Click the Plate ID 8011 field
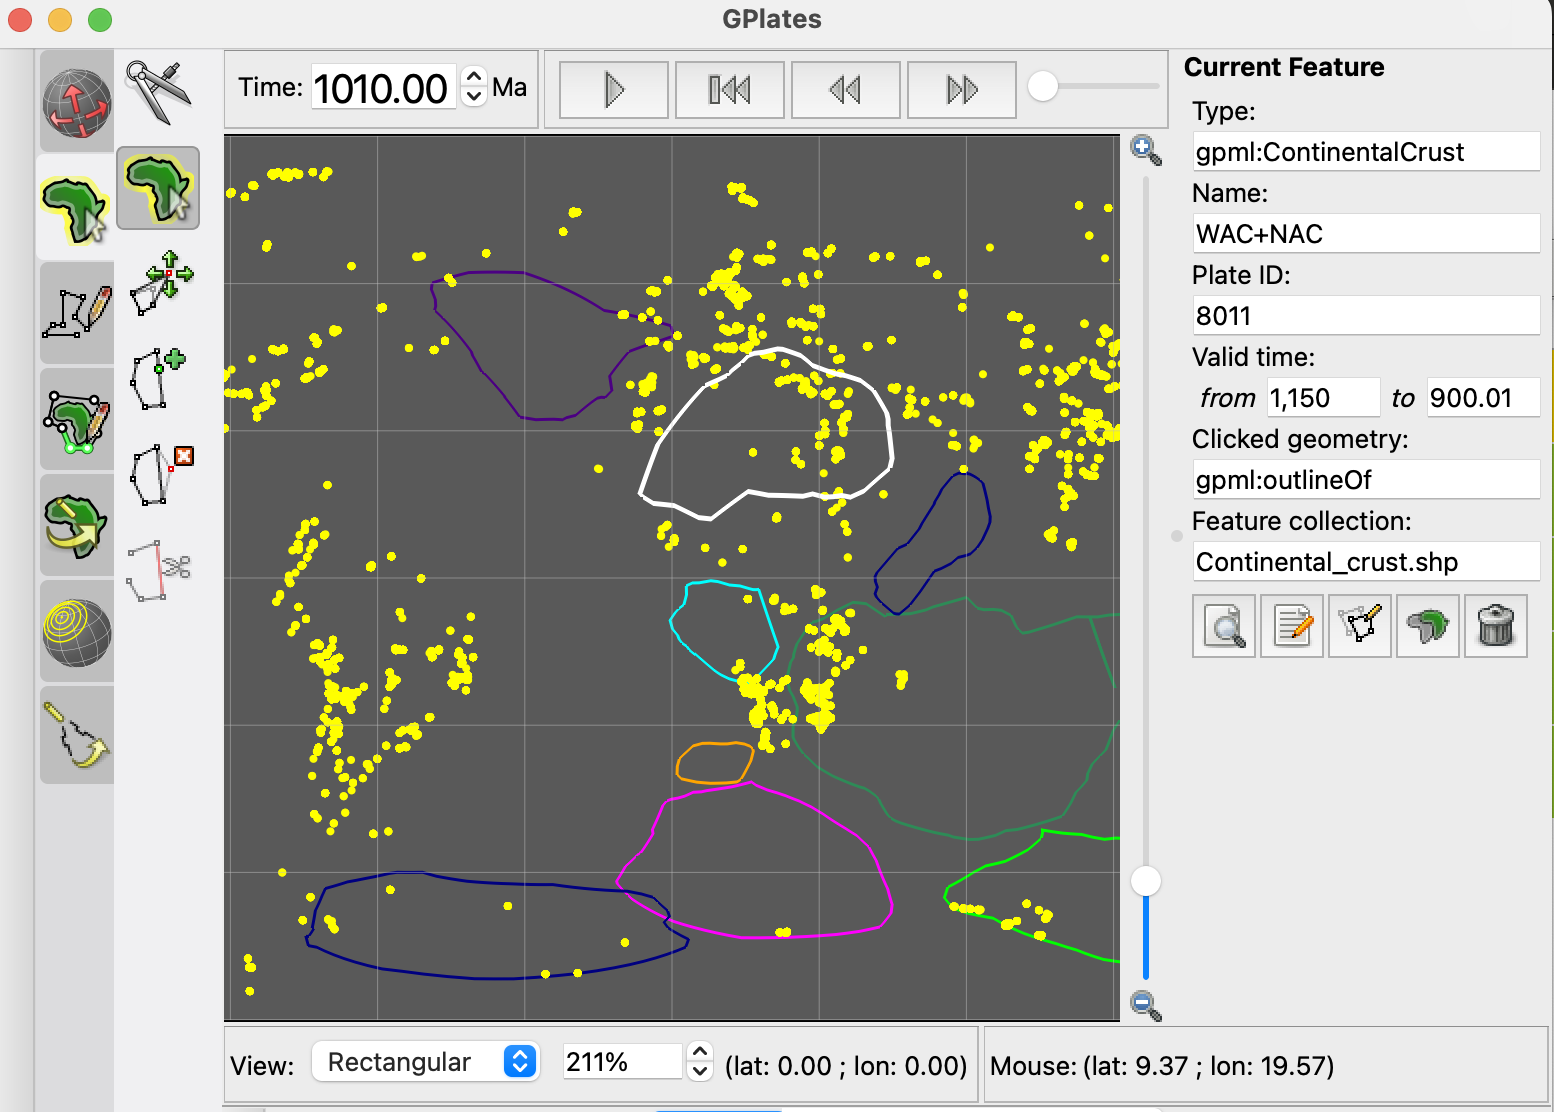The width and height of the screenshot is (1554, 1112). tap(1366, 316)
